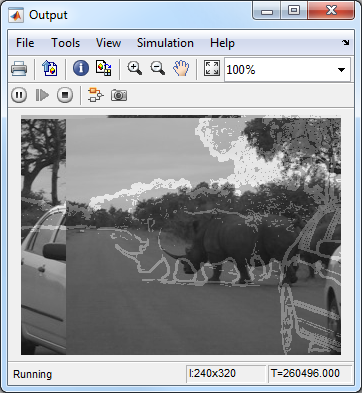Open Video Information icon

click(81, 69)
